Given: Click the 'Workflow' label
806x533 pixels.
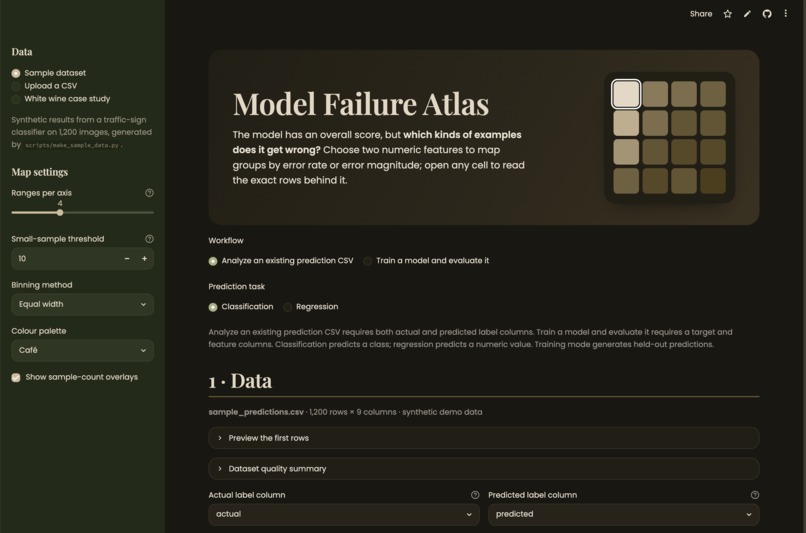Looking at the screenshot, I should 226,240.
